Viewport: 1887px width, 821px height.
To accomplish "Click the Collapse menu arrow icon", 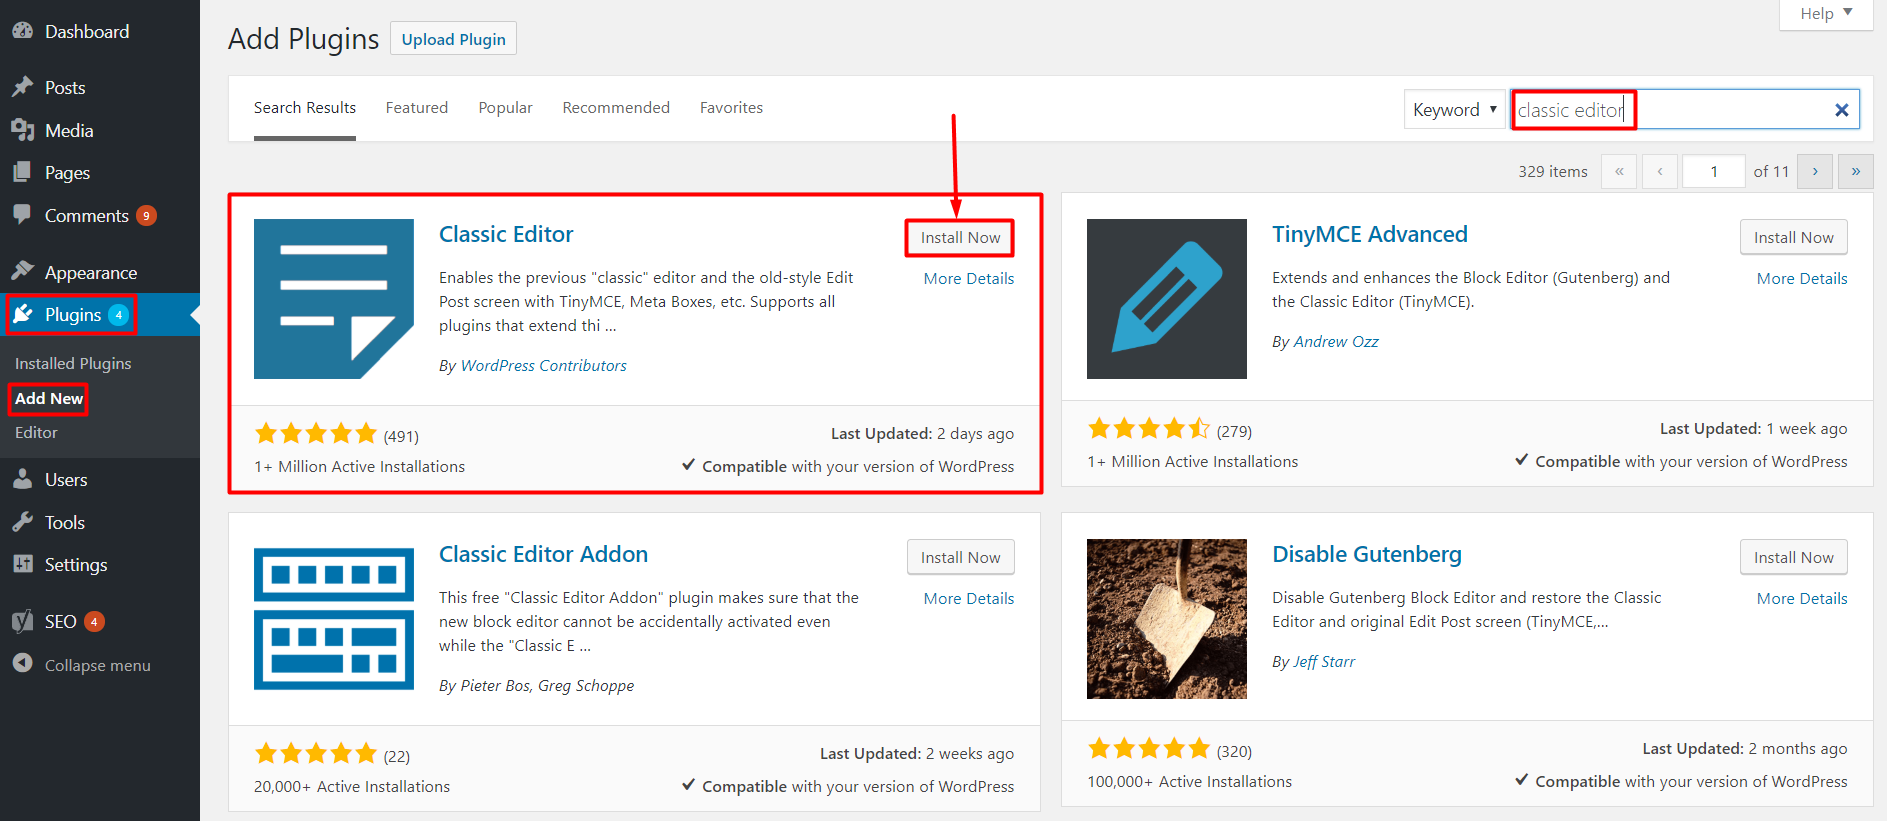I will tap(22, 663).
